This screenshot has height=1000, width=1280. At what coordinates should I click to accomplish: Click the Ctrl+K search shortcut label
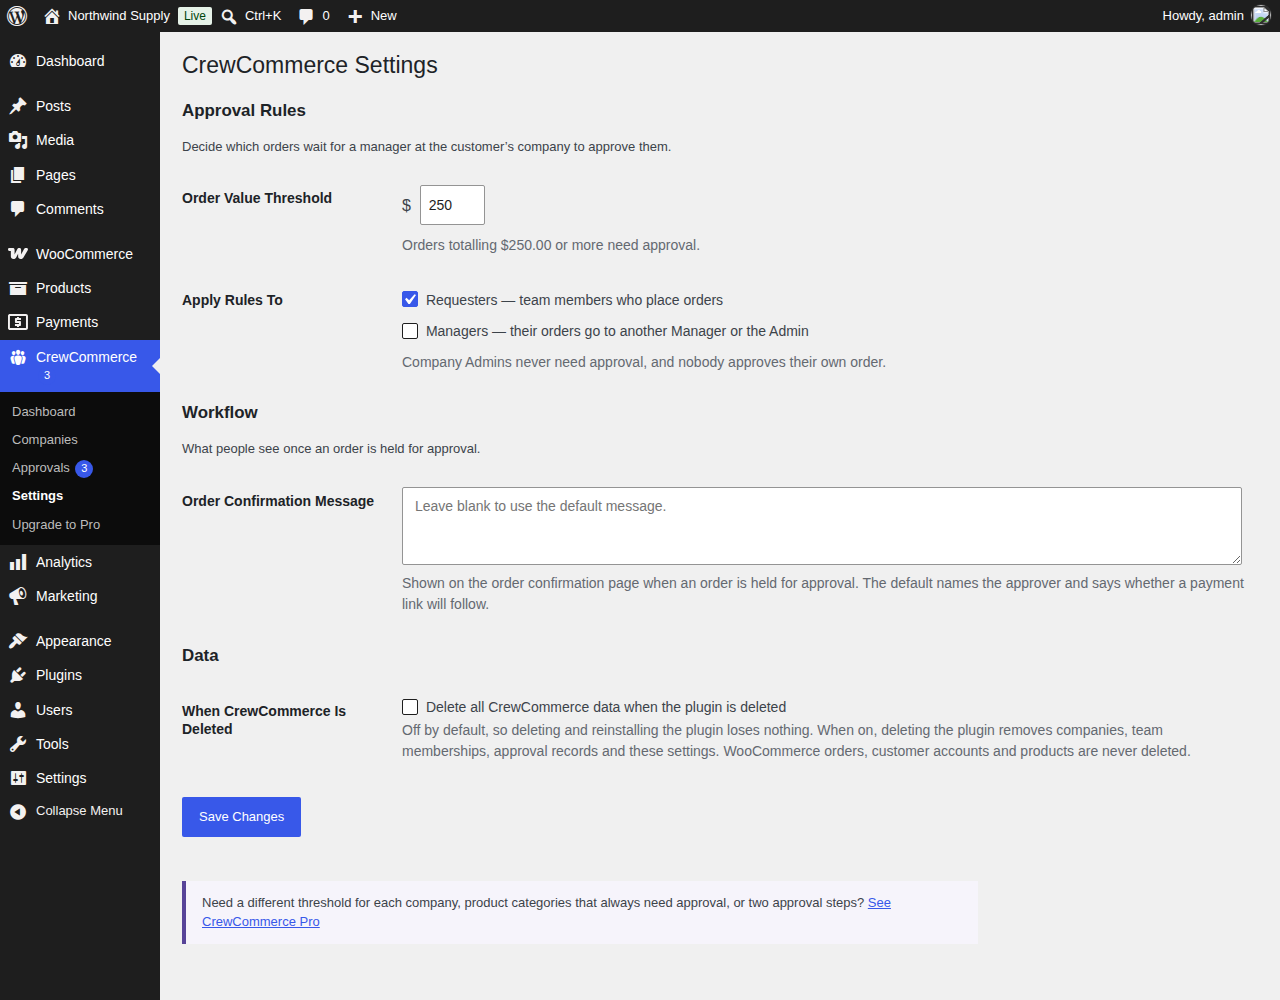point(263,16)
